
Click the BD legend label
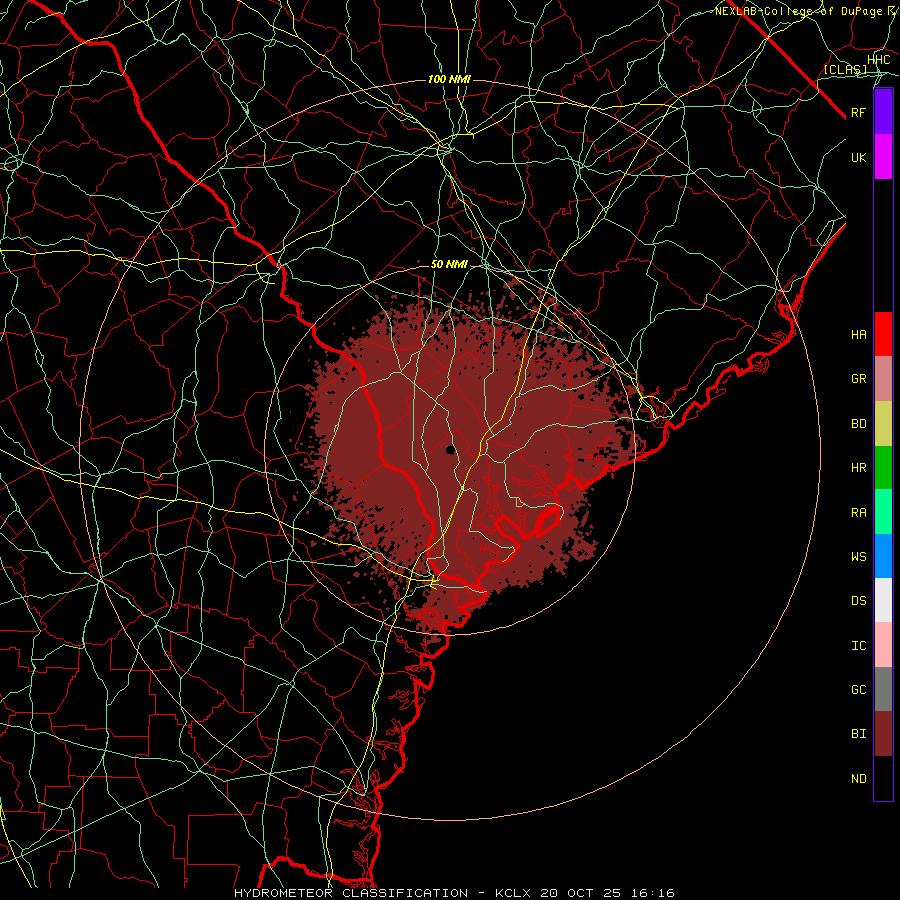click(x=859, y=424)
